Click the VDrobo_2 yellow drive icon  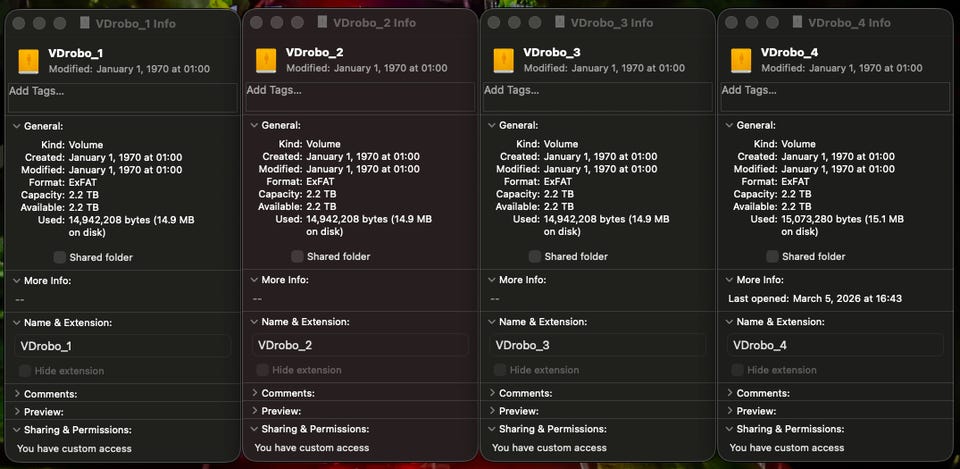265,59
